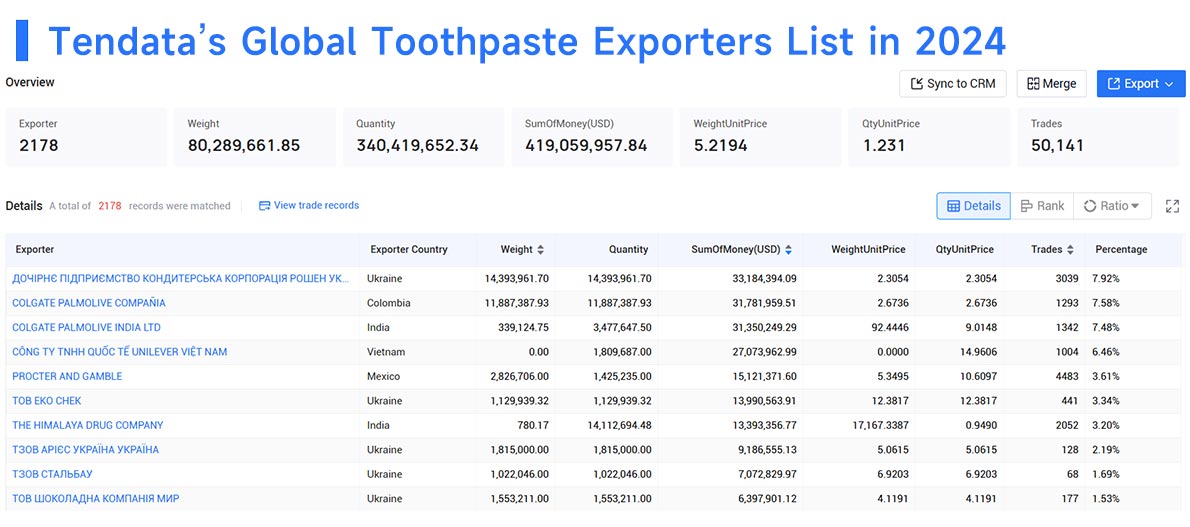Image resolution: width=1190 pixels, height=527 pixels.
Task: Click the Exporter column header
Action: 35,249
